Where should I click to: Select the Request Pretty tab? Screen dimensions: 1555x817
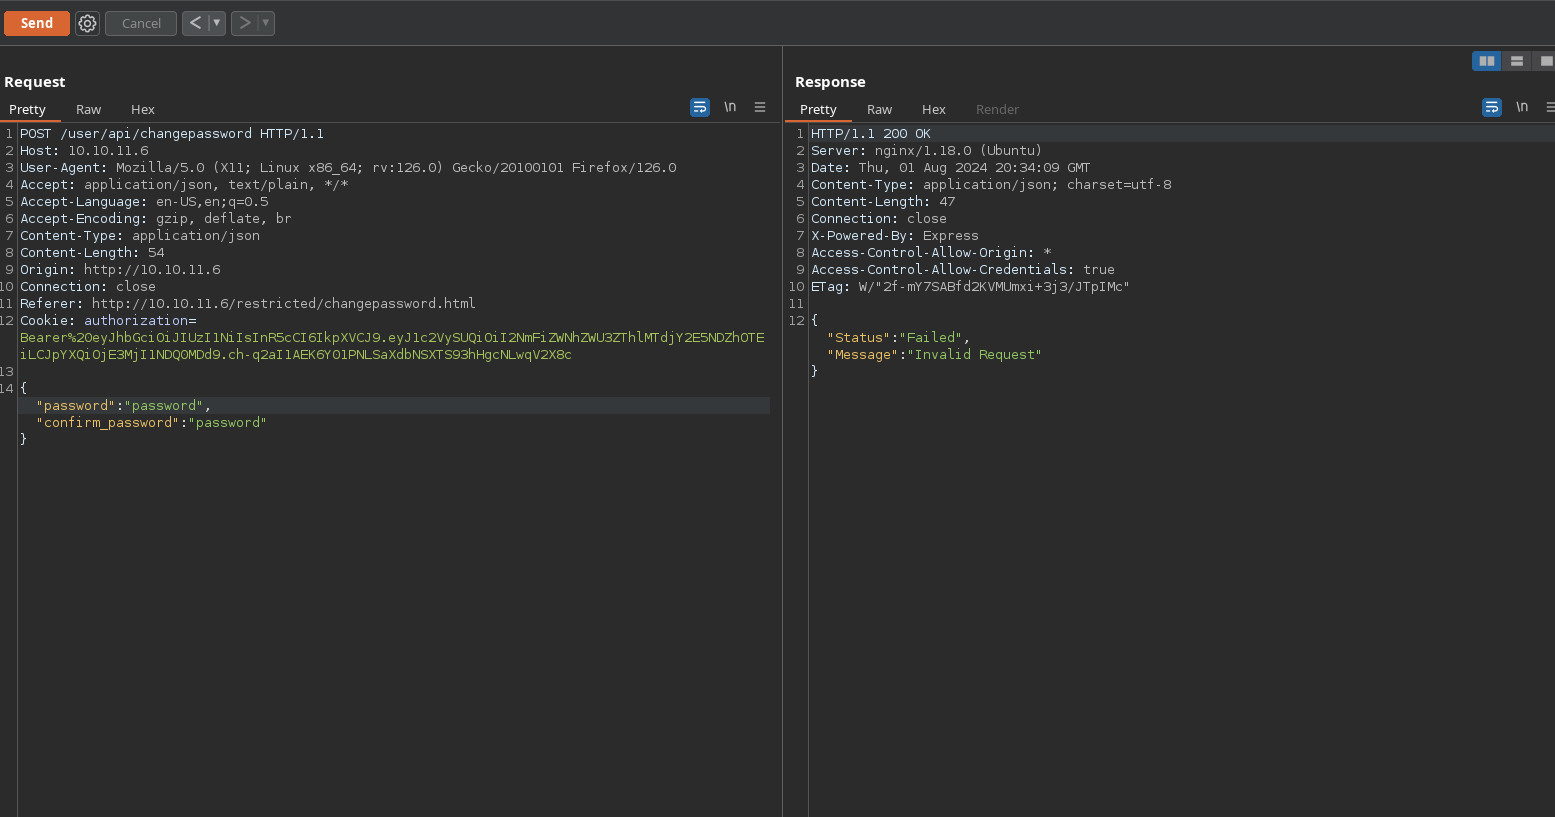tap(28, 109)
